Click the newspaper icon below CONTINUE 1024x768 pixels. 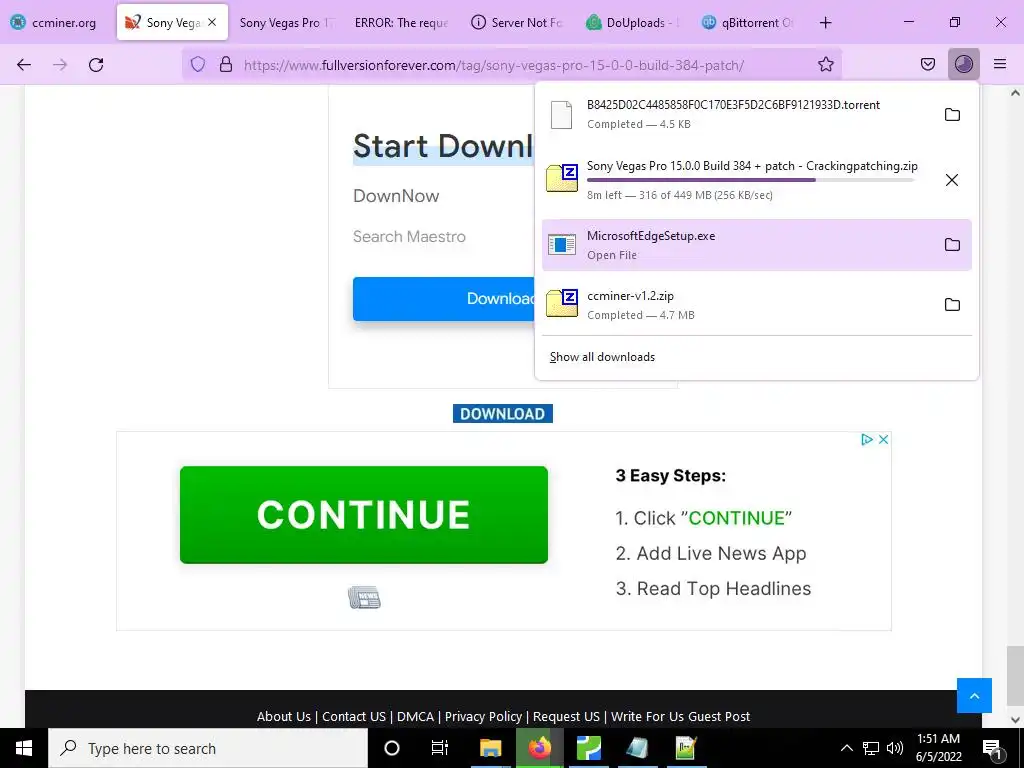coord(364,598)
